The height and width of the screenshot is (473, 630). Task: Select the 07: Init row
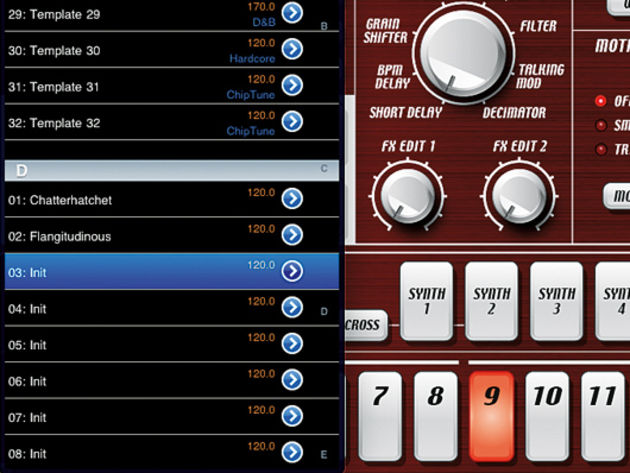tap(172, 416)
